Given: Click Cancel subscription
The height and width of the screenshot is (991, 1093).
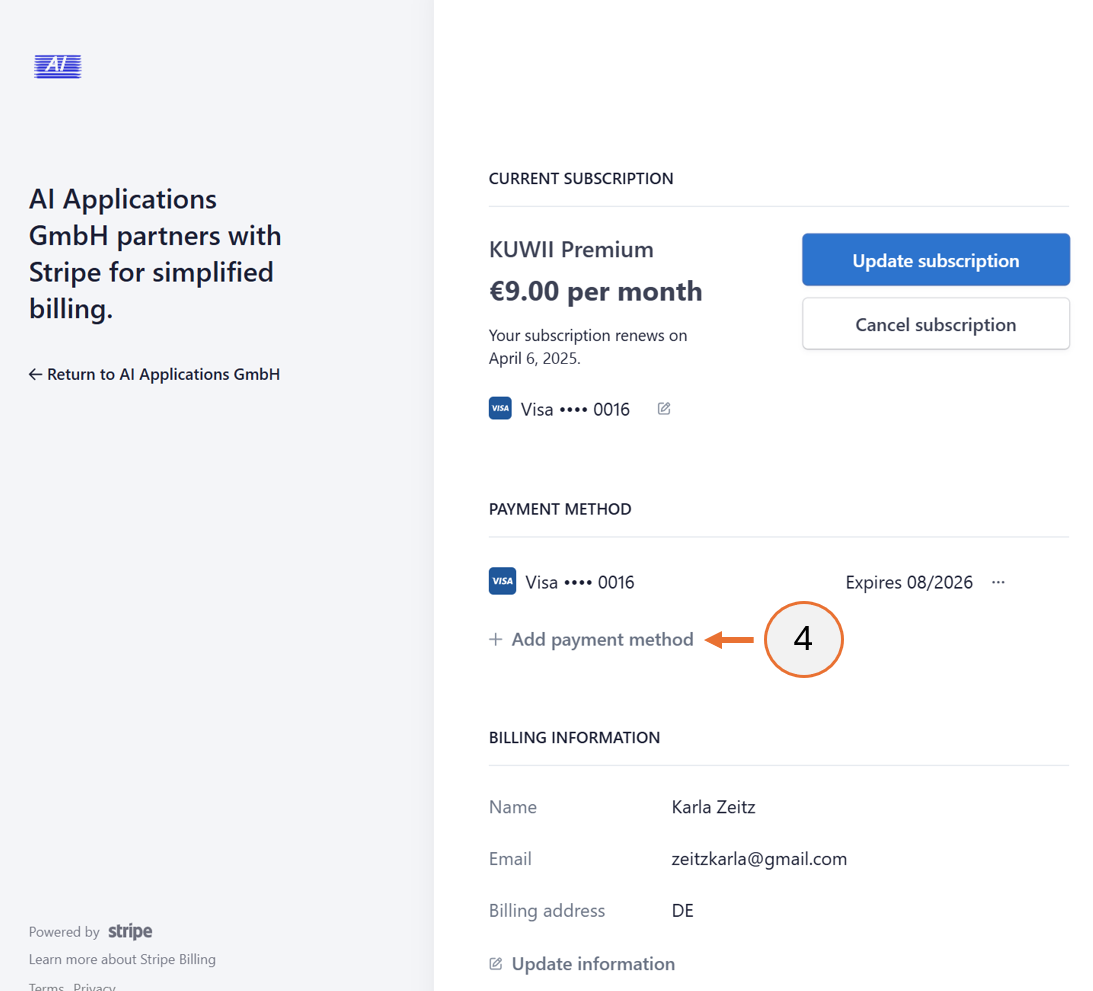Looking at the screenshot, I should coord(934,324).
